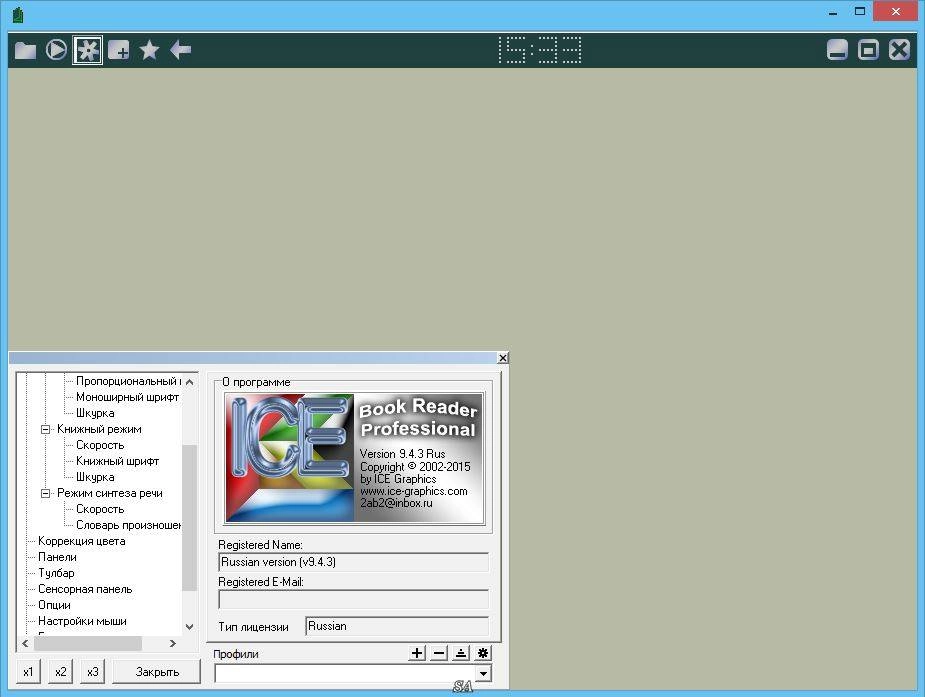925x697 pixels.
Task: Click the tree horizontal scrollbar thumb
Action: (87, 643)
